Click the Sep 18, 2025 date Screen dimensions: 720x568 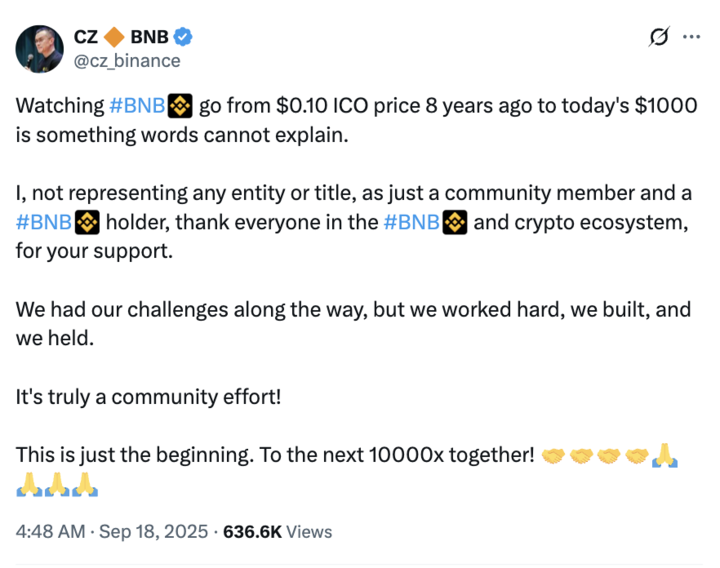click(x=153, y=532)
